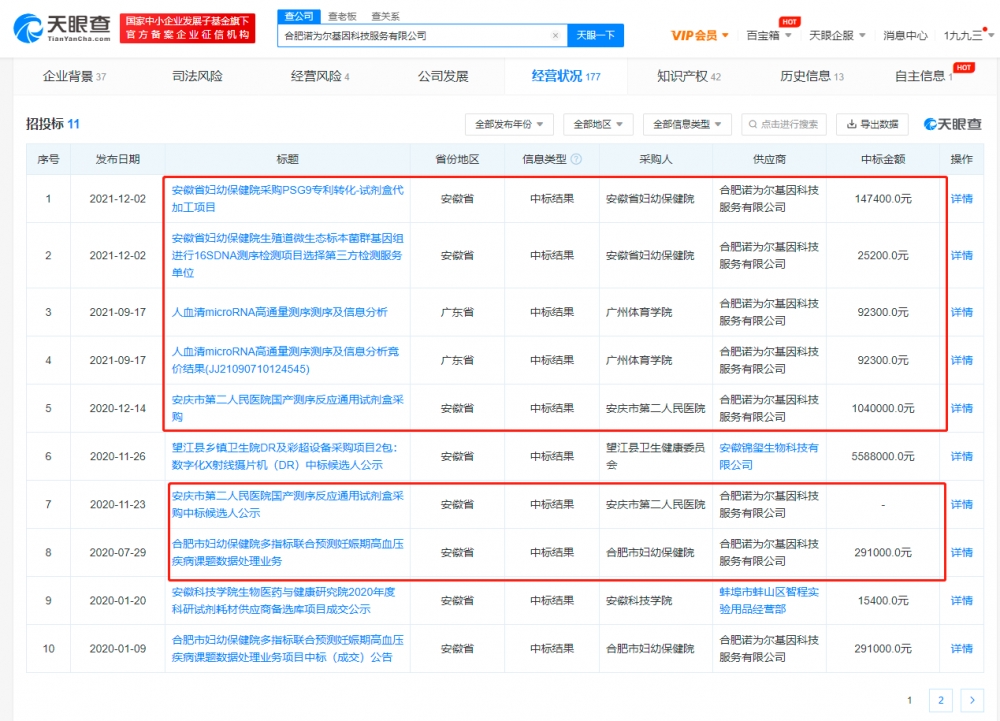Open row 8 合肥市妇幼保健院 bid title
Image resolution: width=1000 pixels, height=721 pixels.
[x=288, y=553]
